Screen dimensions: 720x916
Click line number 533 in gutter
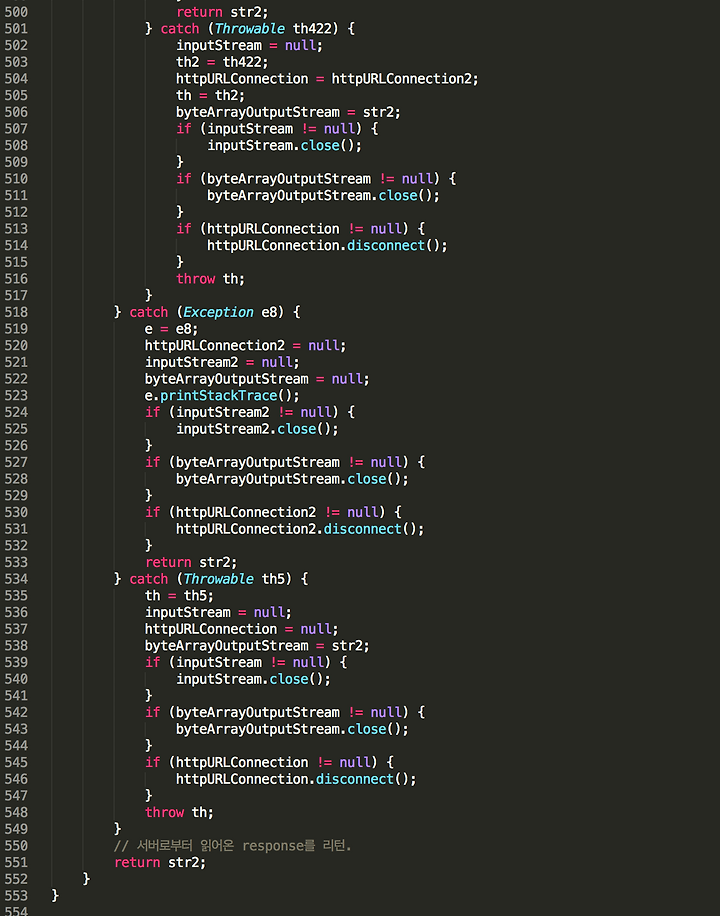point(16,563)
